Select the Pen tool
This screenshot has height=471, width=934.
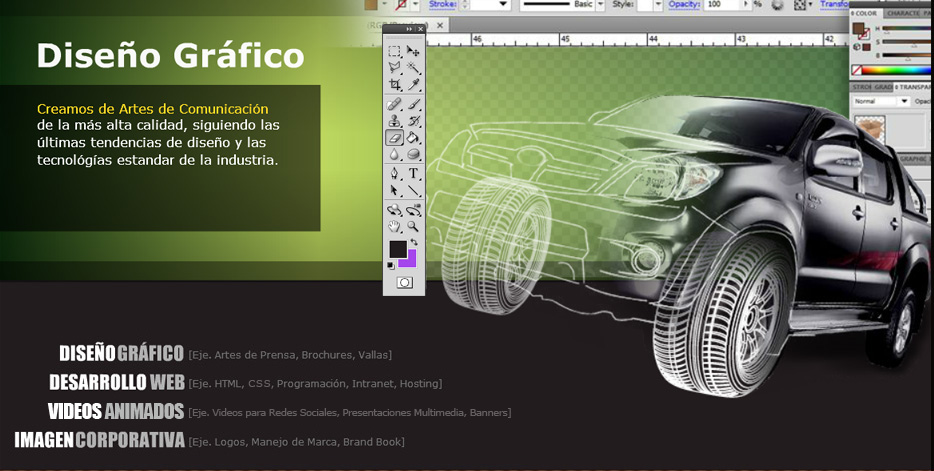[395, 173]
